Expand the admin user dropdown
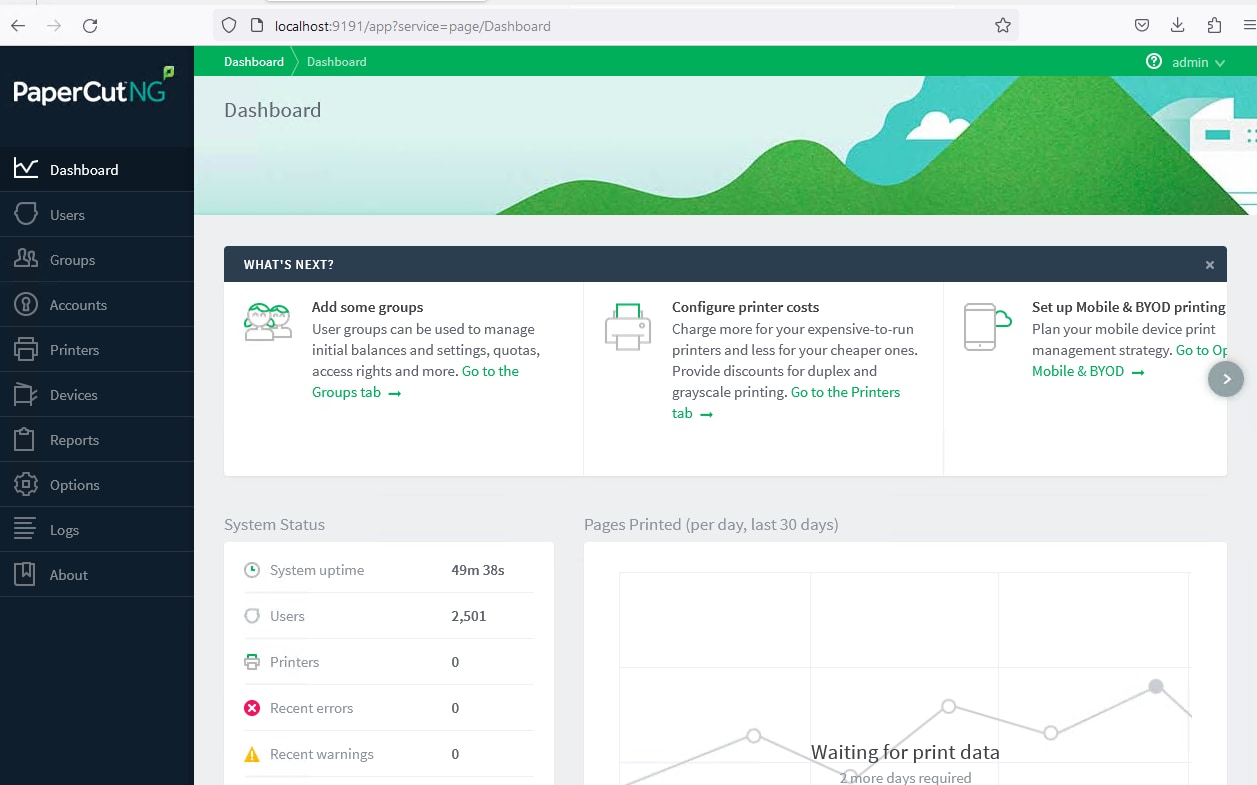1257x785 pixels. tap(1198, 62)
